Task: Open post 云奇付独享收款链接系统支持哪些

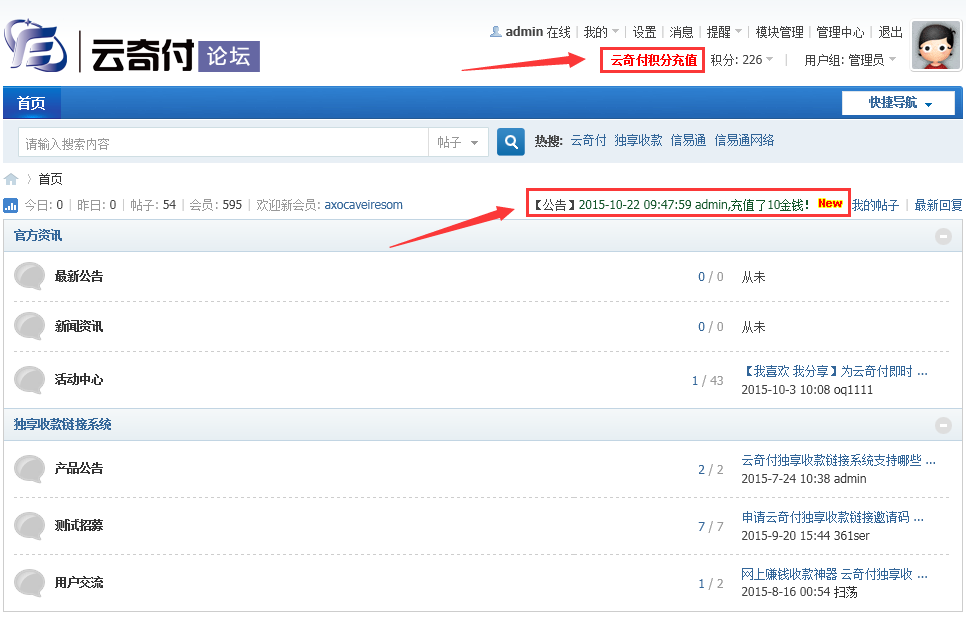Action: pyautogui.click(x=838, y=460)
